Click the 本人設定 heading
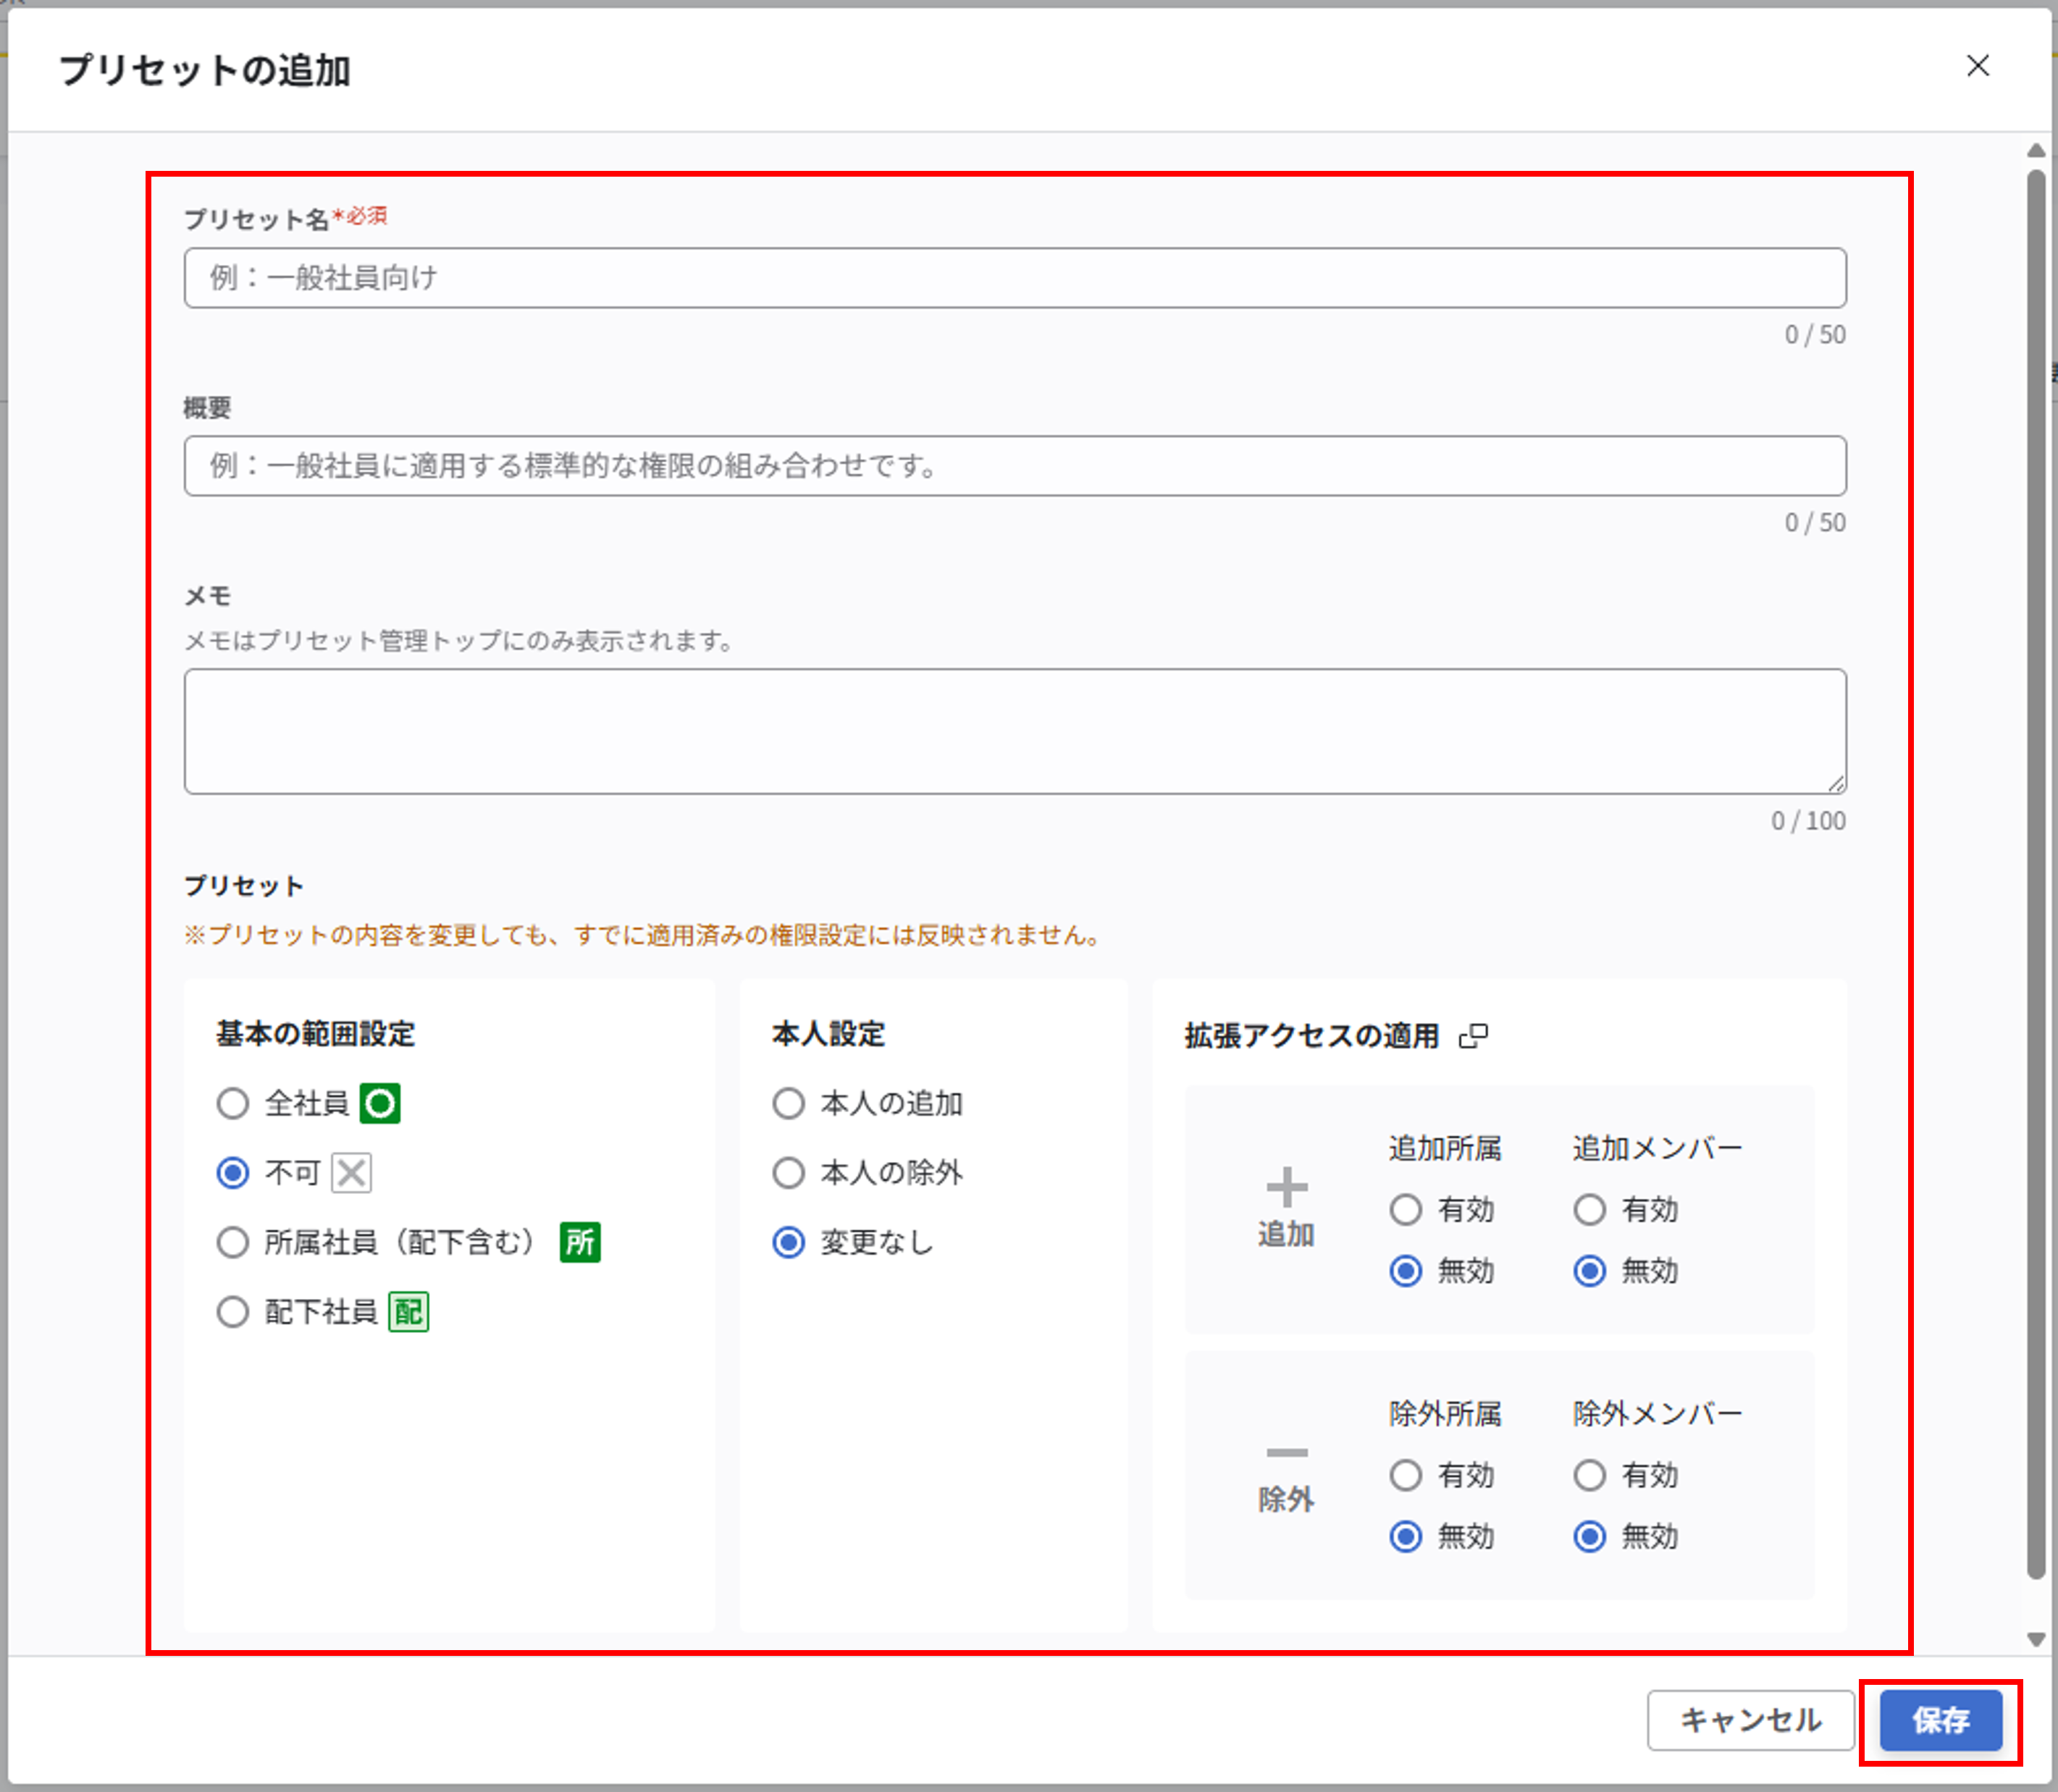 [828, 1034]
